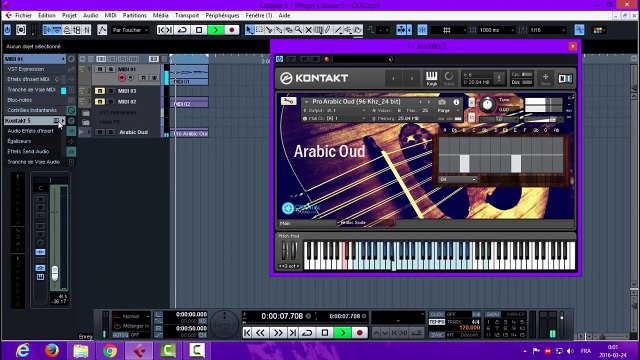This screenshot has height=360, width=640.
Task: Click transport bar Rewind button
Action: tap(260, 333)
